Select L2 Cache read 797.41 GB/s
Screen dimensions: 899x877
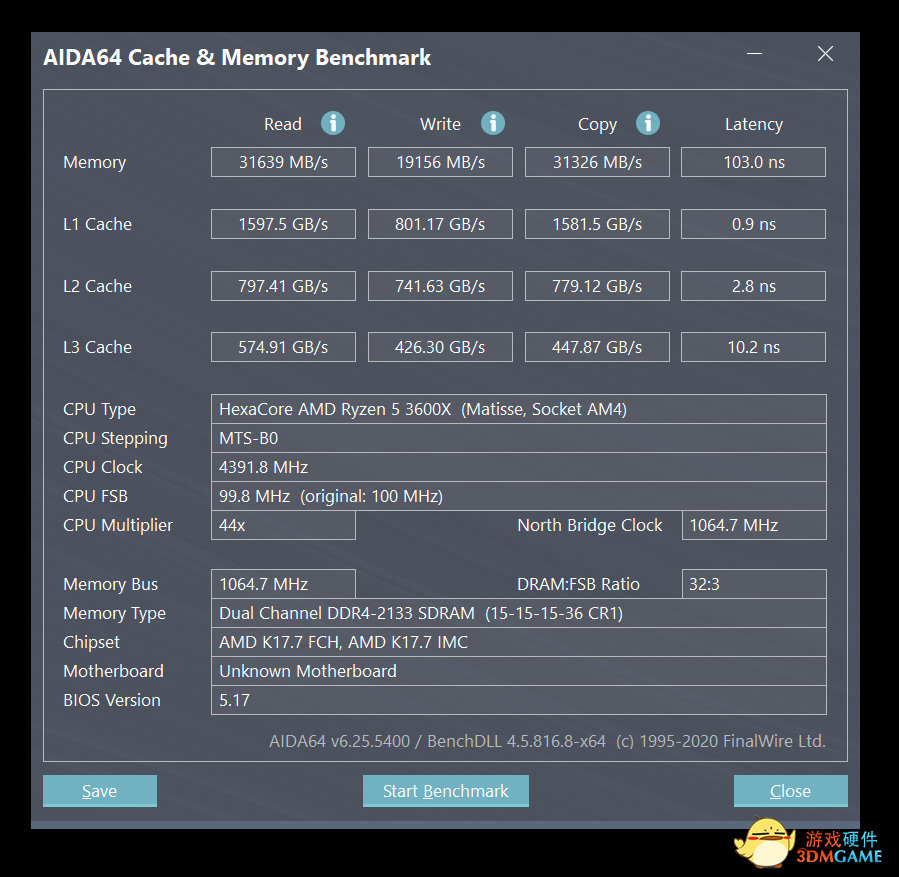point(283,286)
